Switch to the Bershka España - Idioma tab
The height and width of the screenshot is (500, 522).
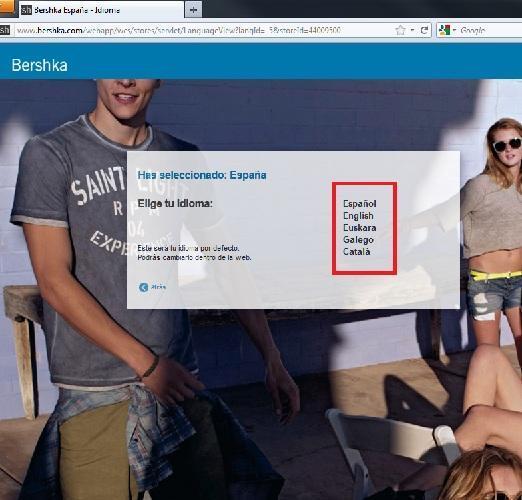click(100, 10)
